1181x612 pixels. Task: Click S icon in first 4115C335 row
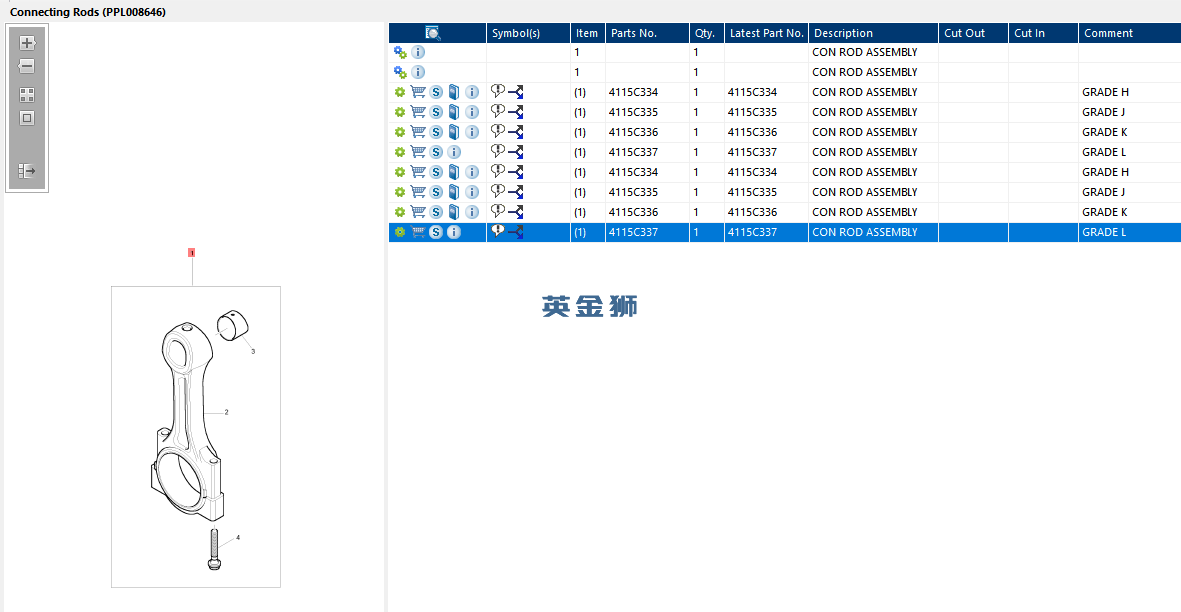tap(436, 112)
